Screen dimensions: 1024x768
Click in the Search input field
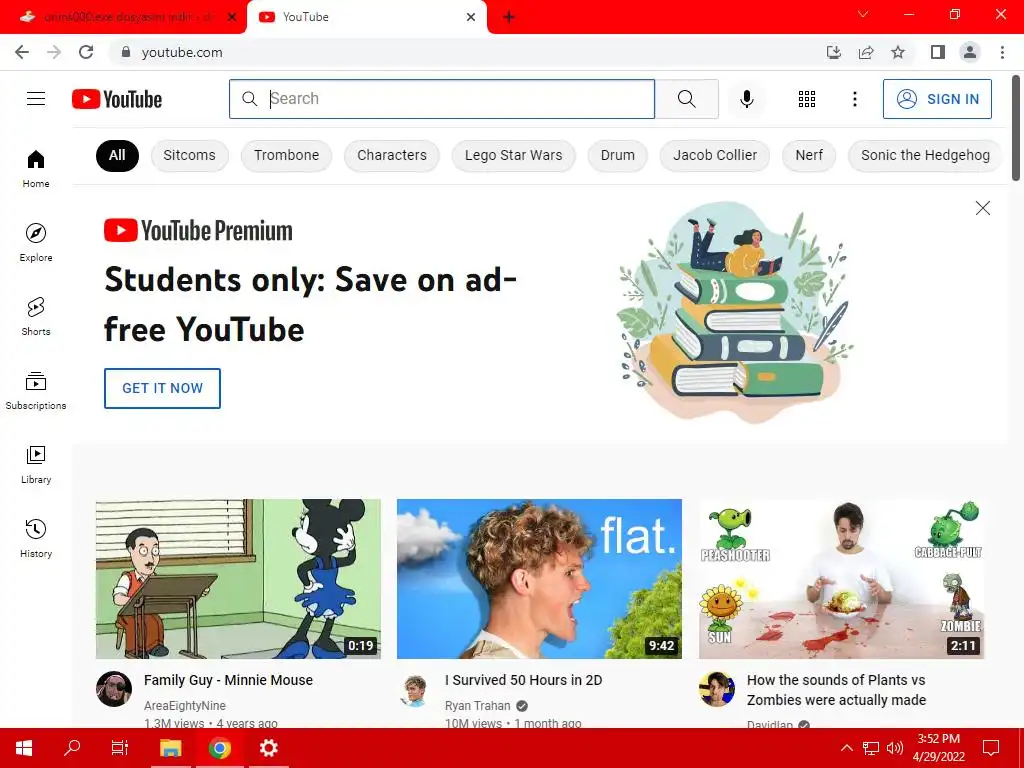pyautogui.click(x=442, y=99)
